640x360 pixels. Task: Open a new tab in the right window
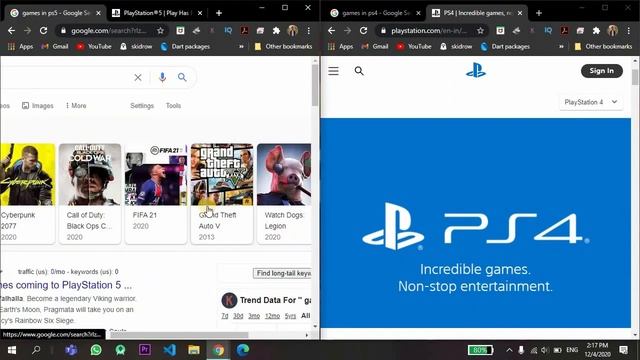539,13
